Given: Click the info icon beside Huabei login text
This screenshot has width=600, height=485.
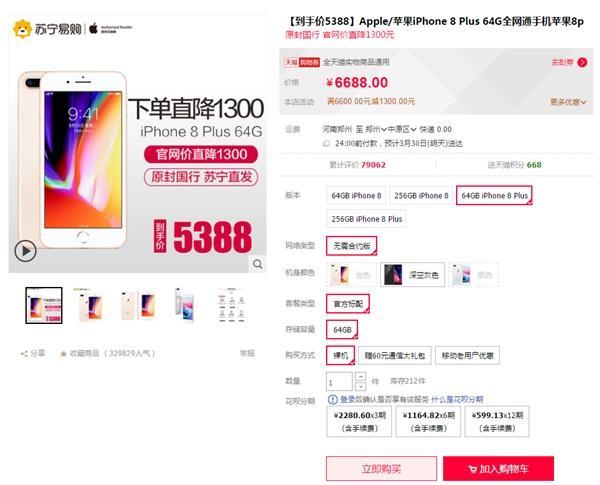Looking at the screenshot, I should tap(333, 400).
